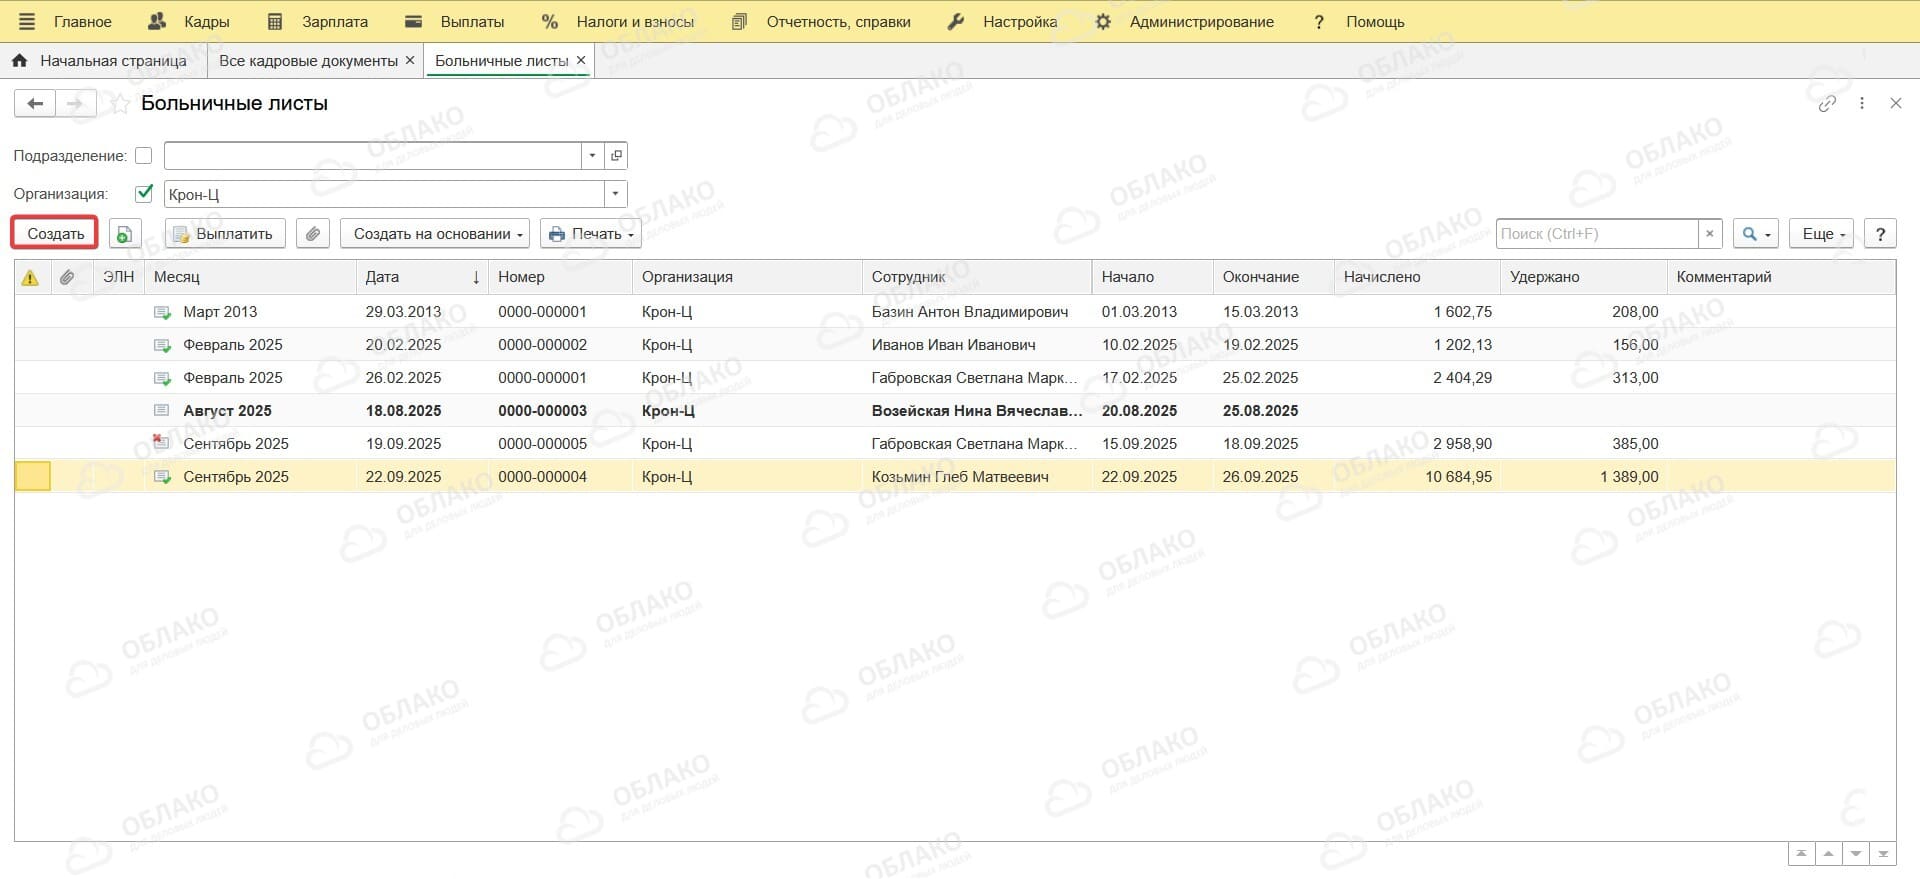
Task: Click the Организация field with Крон-Ц
Action: tap(384, 194)
